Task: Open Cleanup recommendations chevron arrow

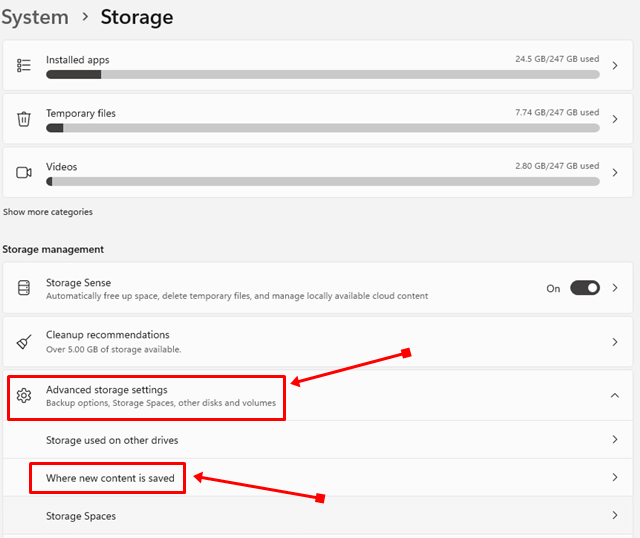Action: point(614,341)
